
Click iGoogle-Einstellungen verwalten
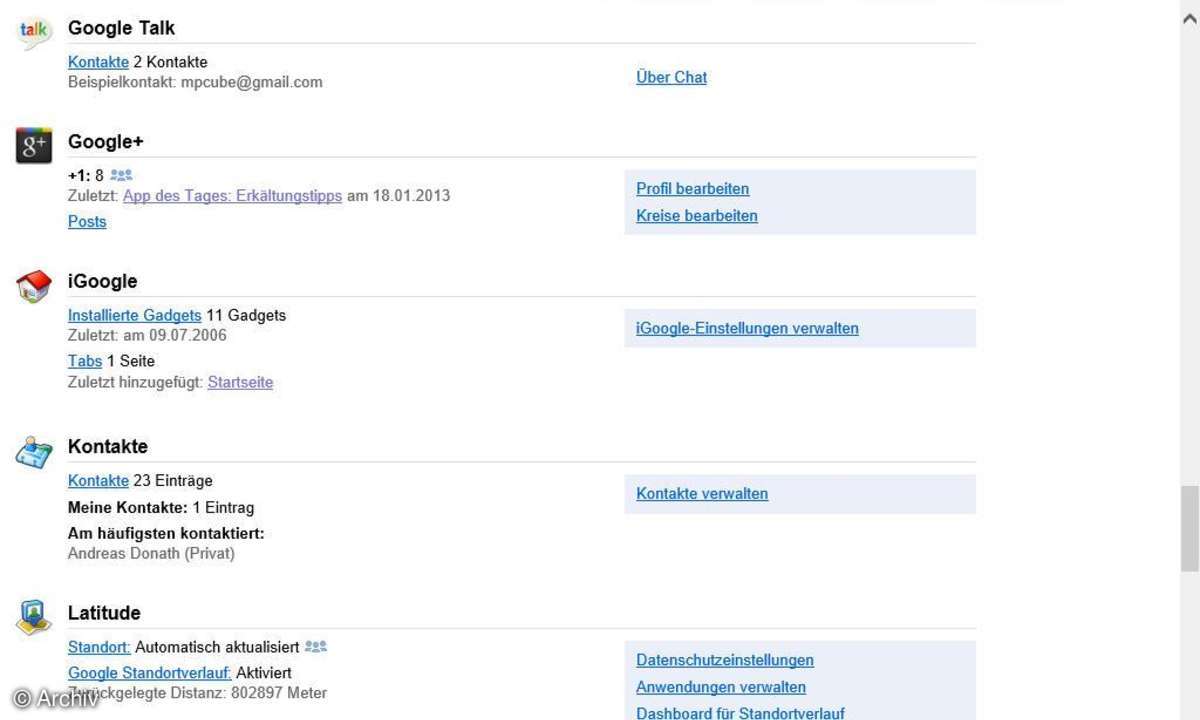[x=747, y=328]
